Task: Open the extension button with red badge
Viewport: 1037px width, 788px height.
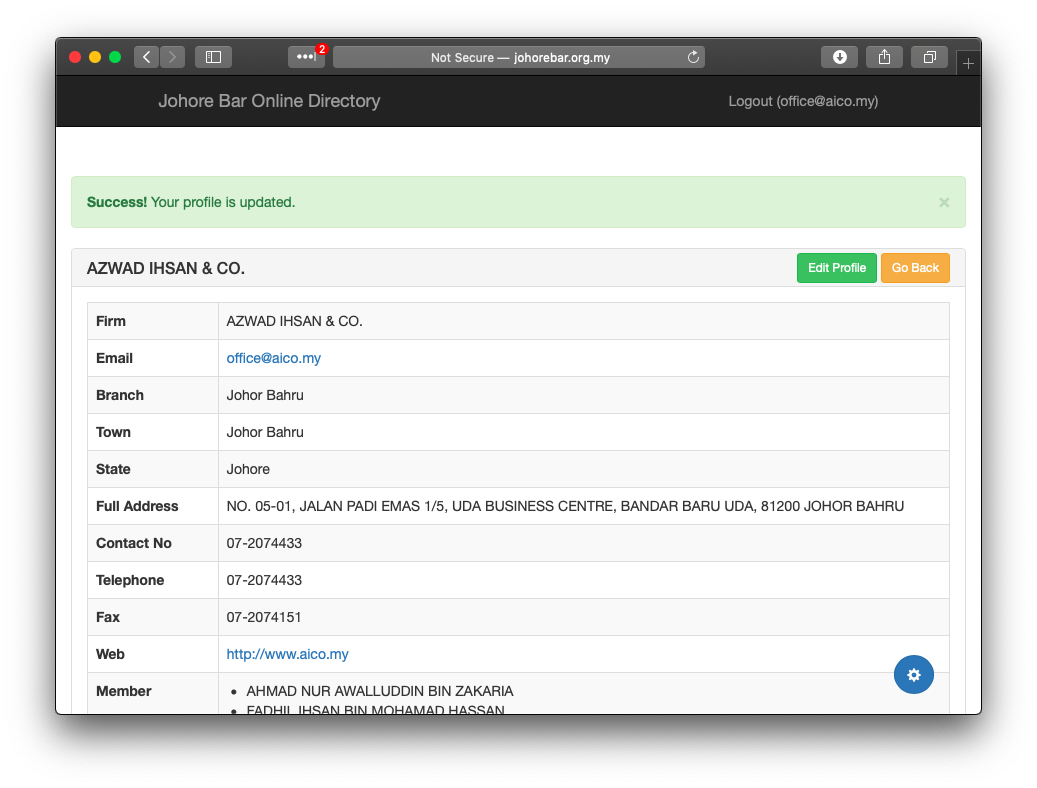Action: coord(306,57)
